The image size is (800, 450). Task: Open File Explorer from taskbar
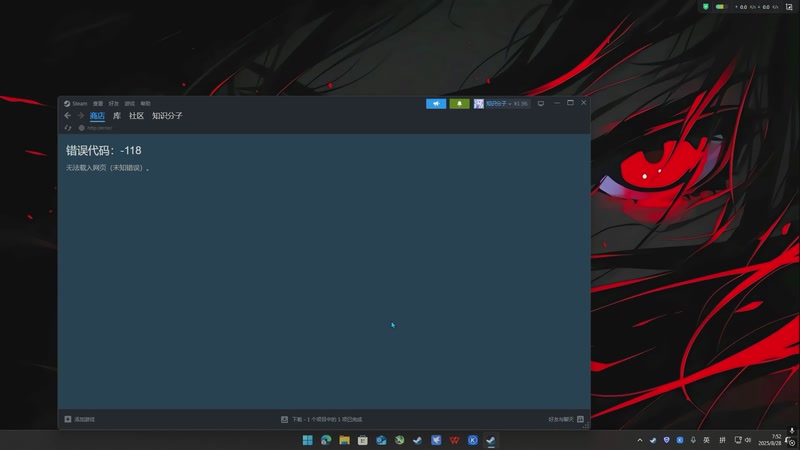344,440
